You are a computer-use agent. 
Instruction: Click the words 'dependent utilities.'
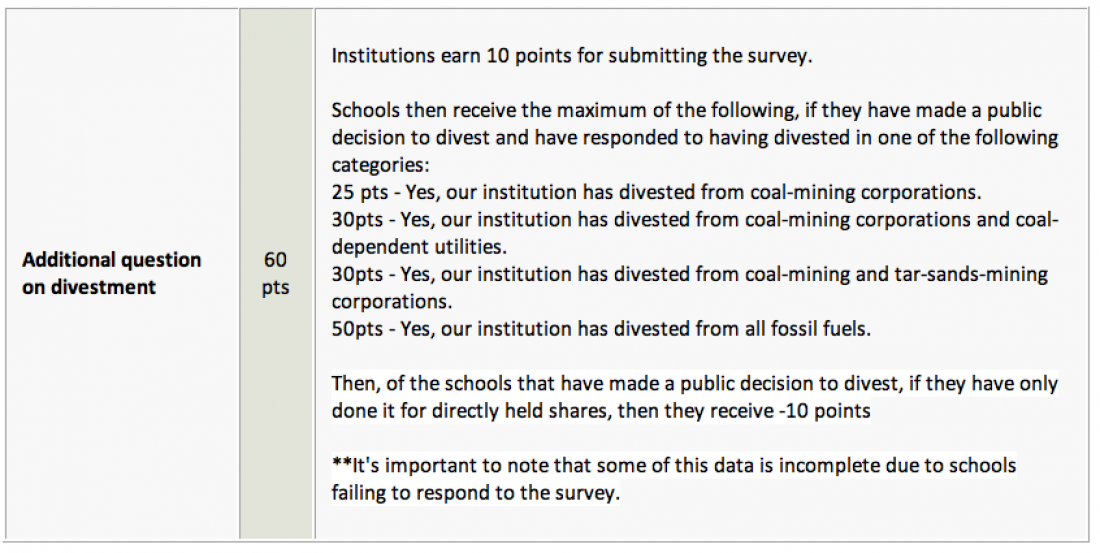click(418, 246)
